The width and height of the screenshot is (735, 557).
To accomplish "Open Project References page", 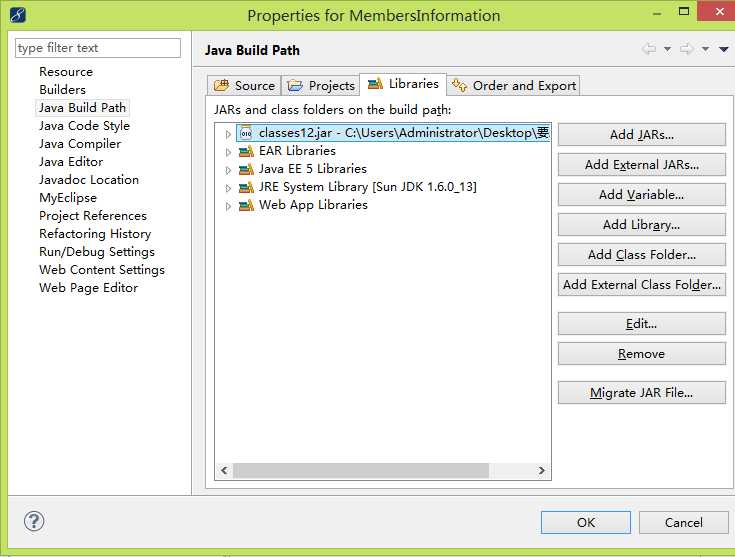I will [x=93, y=216].
